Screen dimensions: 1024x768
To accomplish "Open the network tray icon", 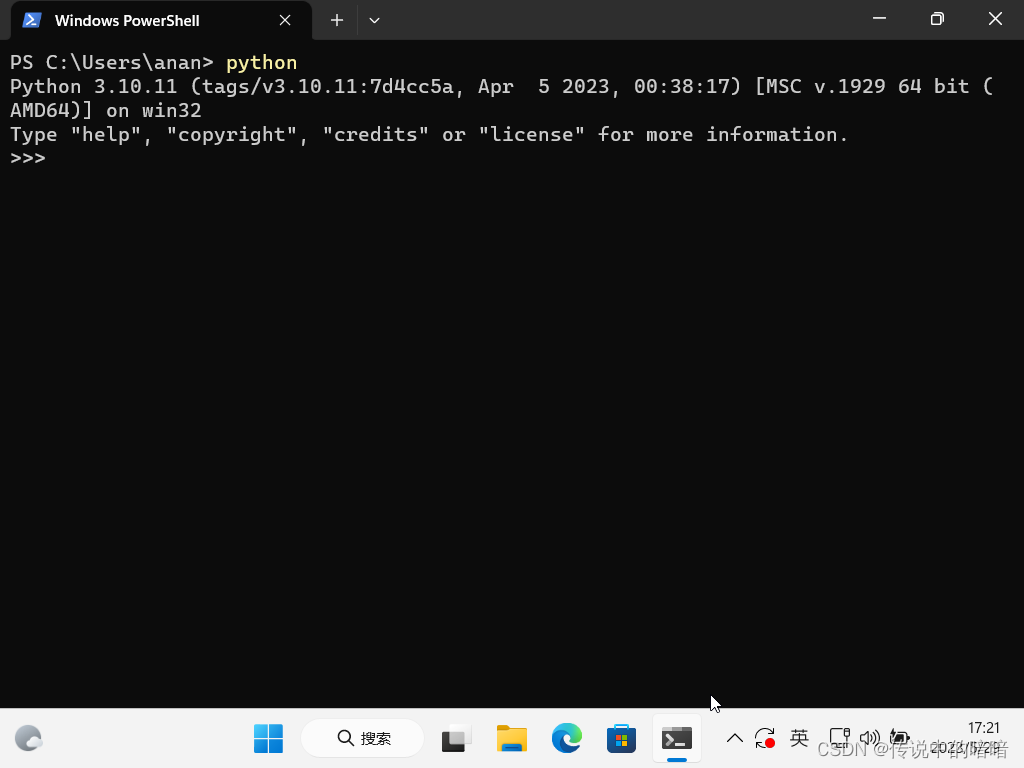I will (x=839, y=739).
